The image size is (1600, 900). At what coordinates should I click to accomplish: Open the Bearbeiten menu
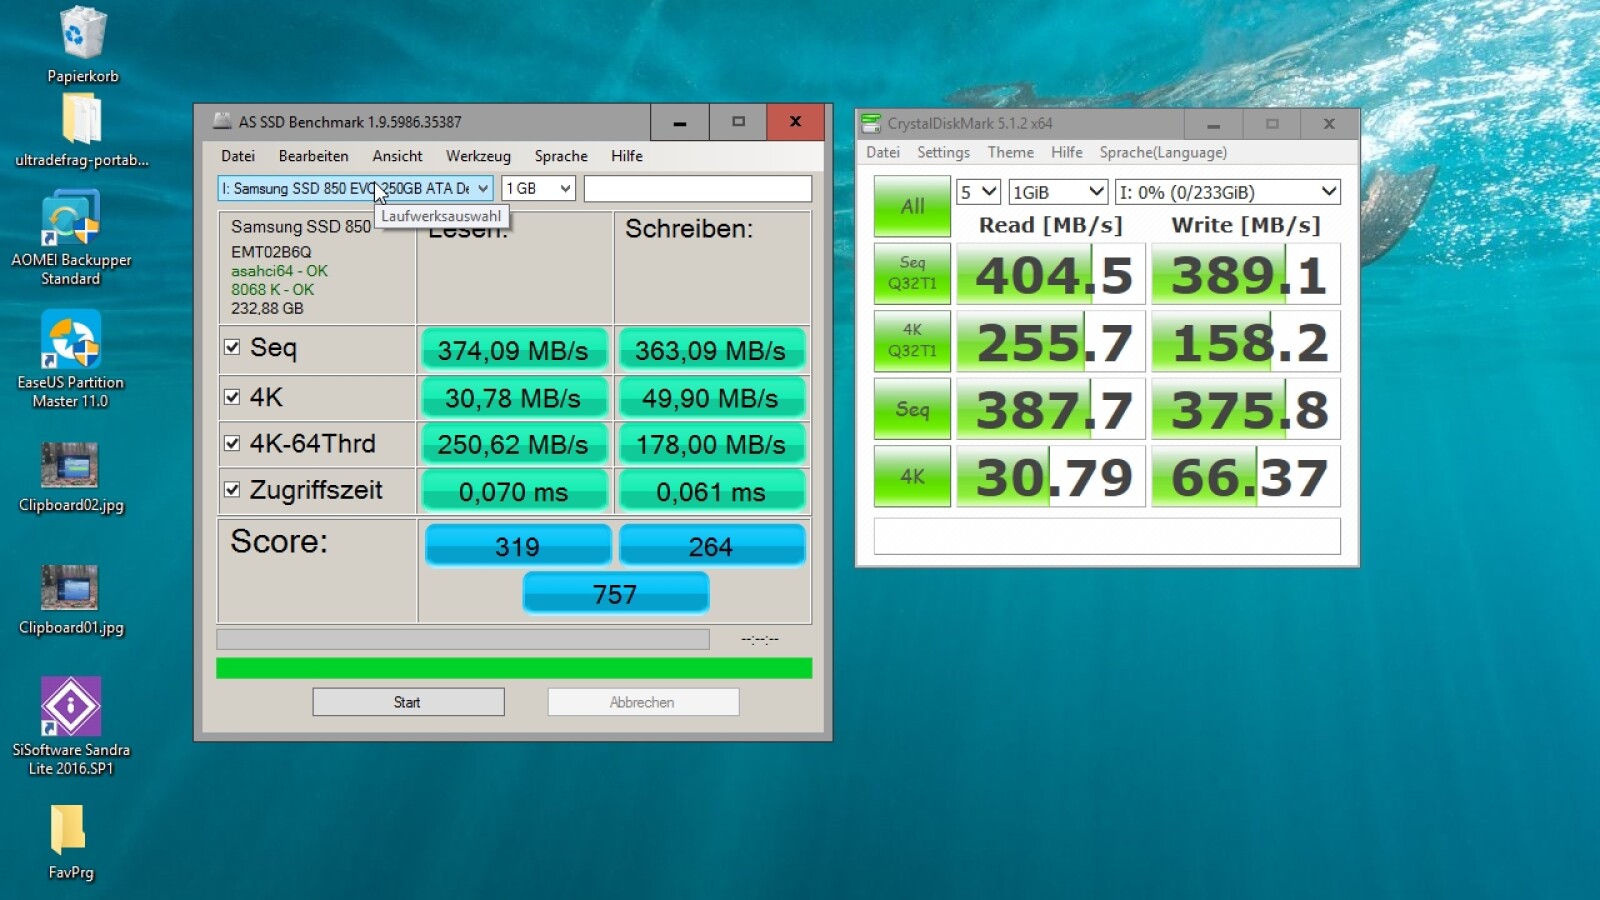(x=314, y=156)
